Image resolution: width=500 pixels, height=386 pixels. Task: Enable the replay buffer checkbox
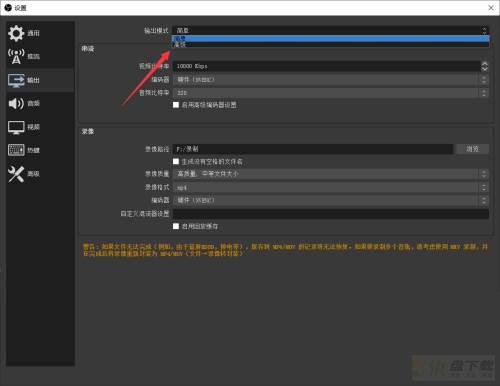pos(176,226)
